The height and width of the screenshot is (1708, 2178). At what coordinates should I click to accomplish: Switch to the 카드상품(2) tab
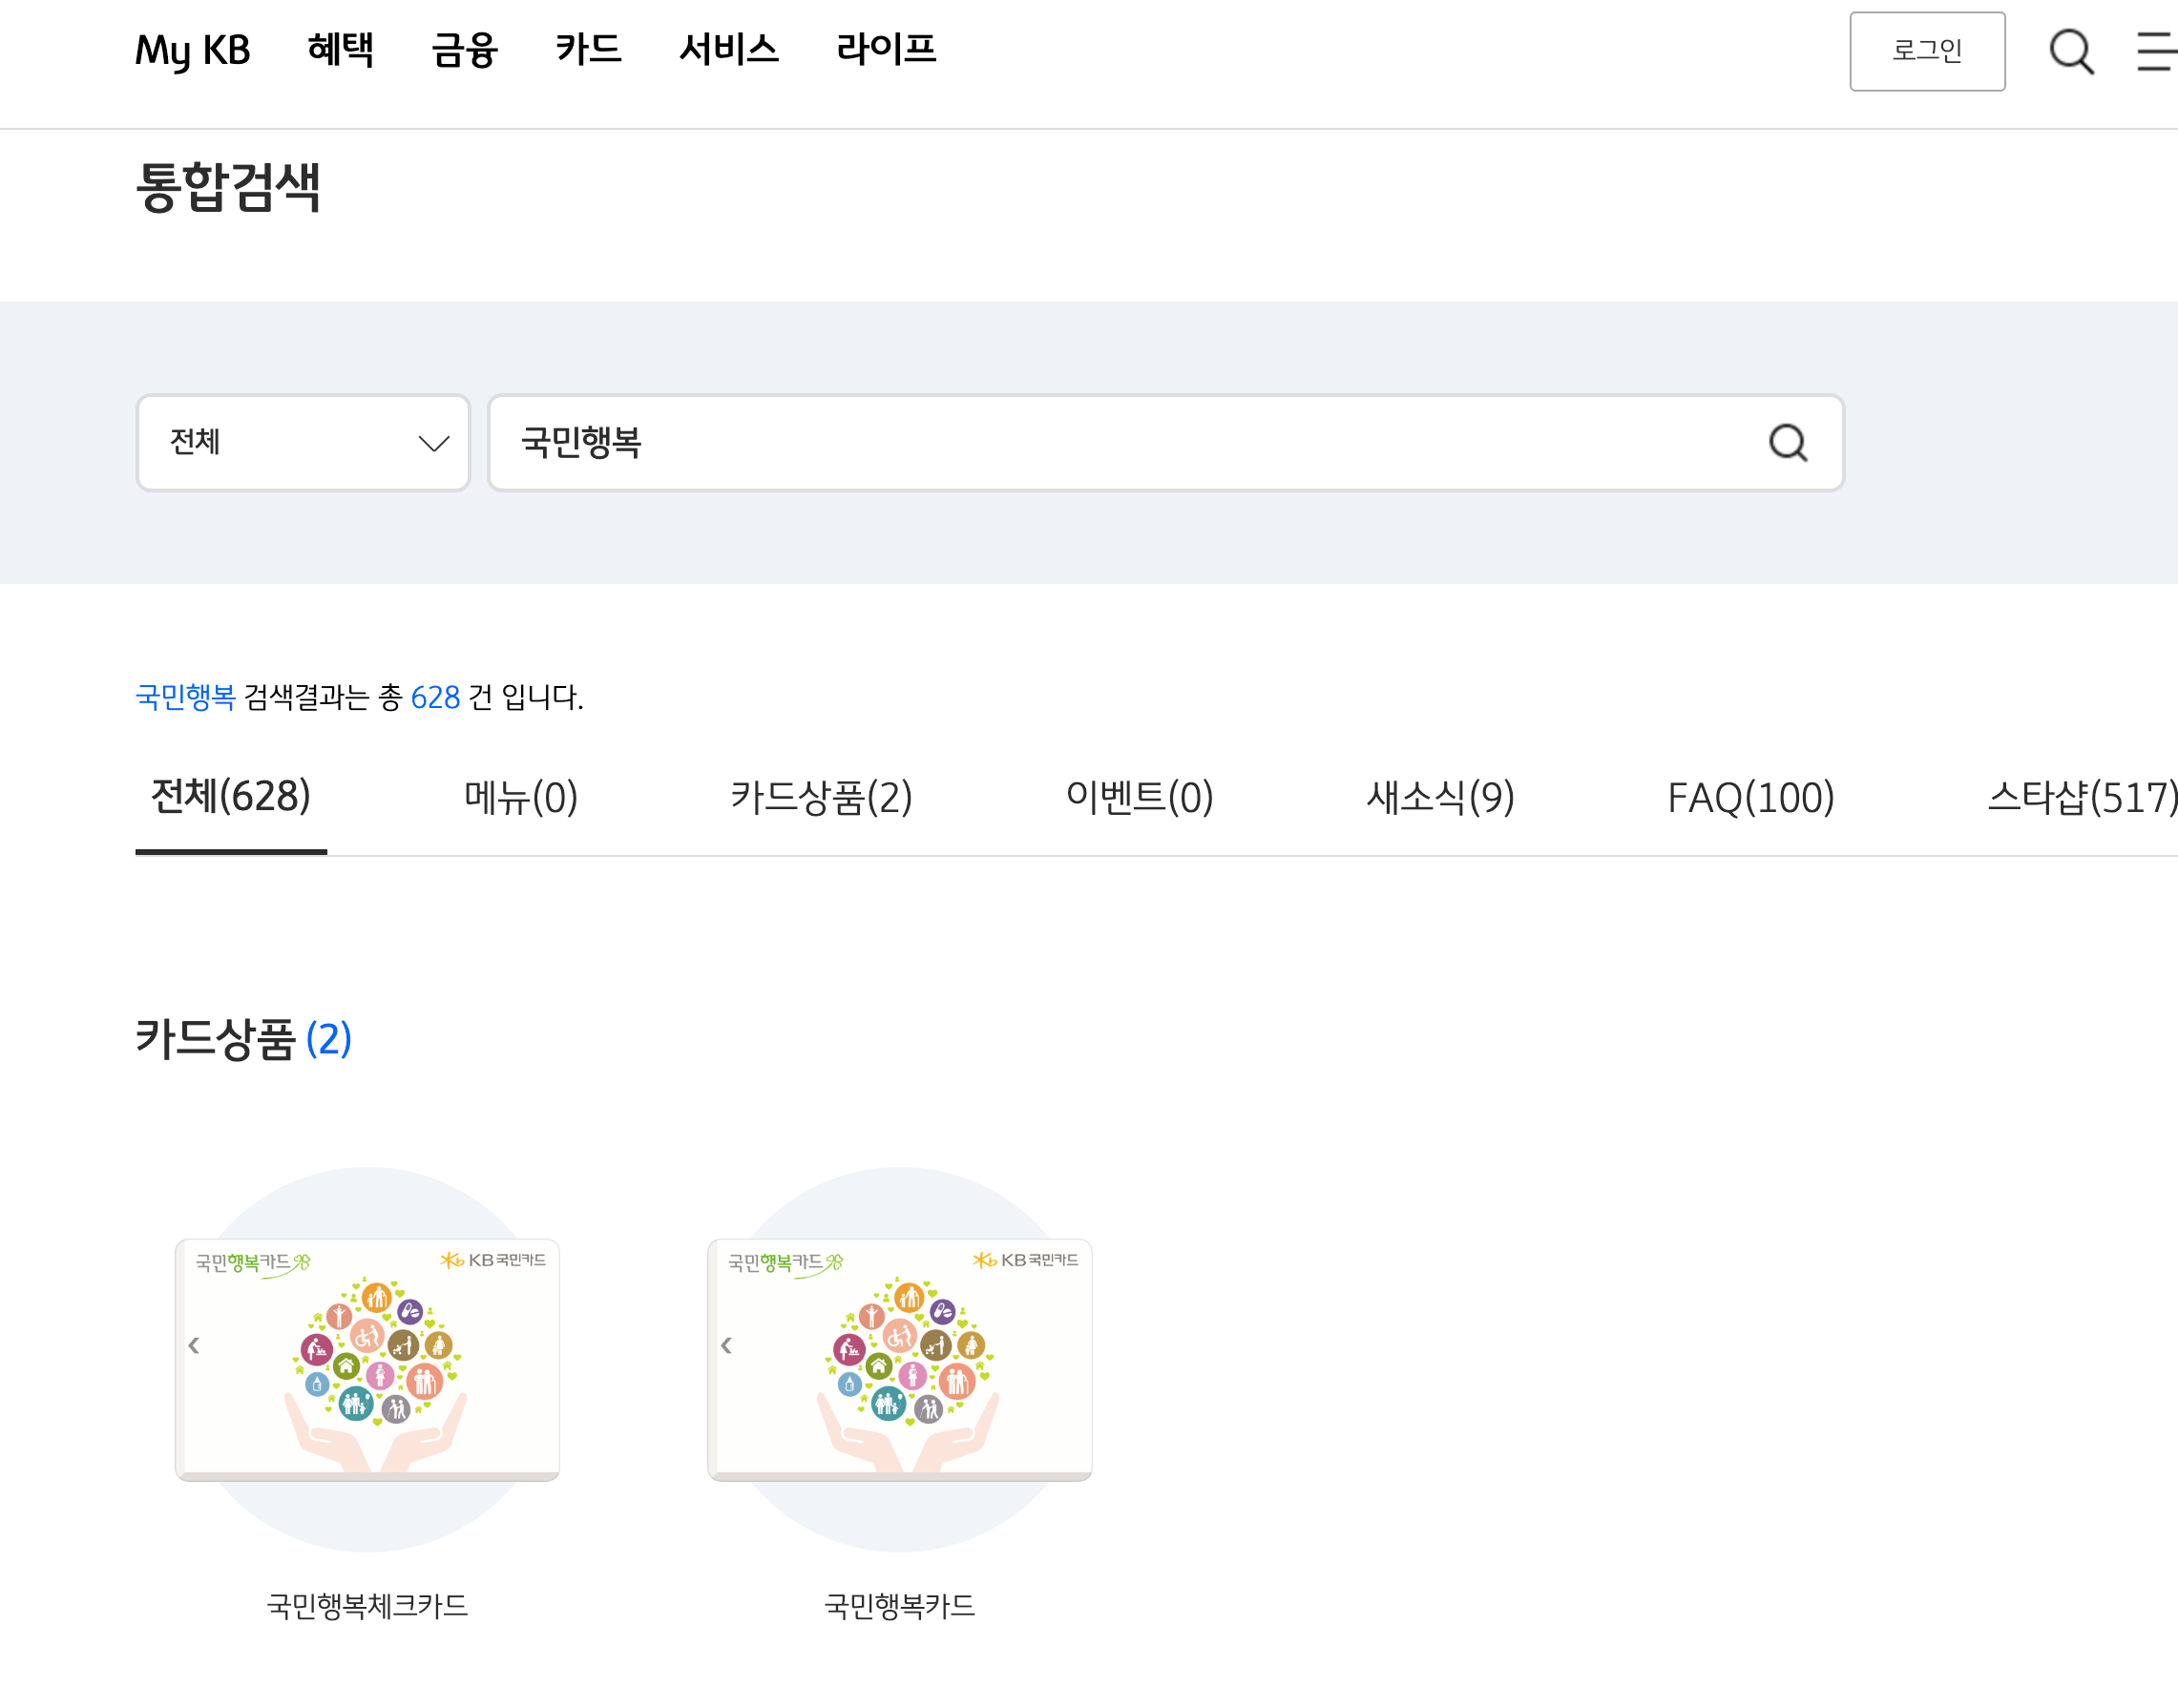821,798
